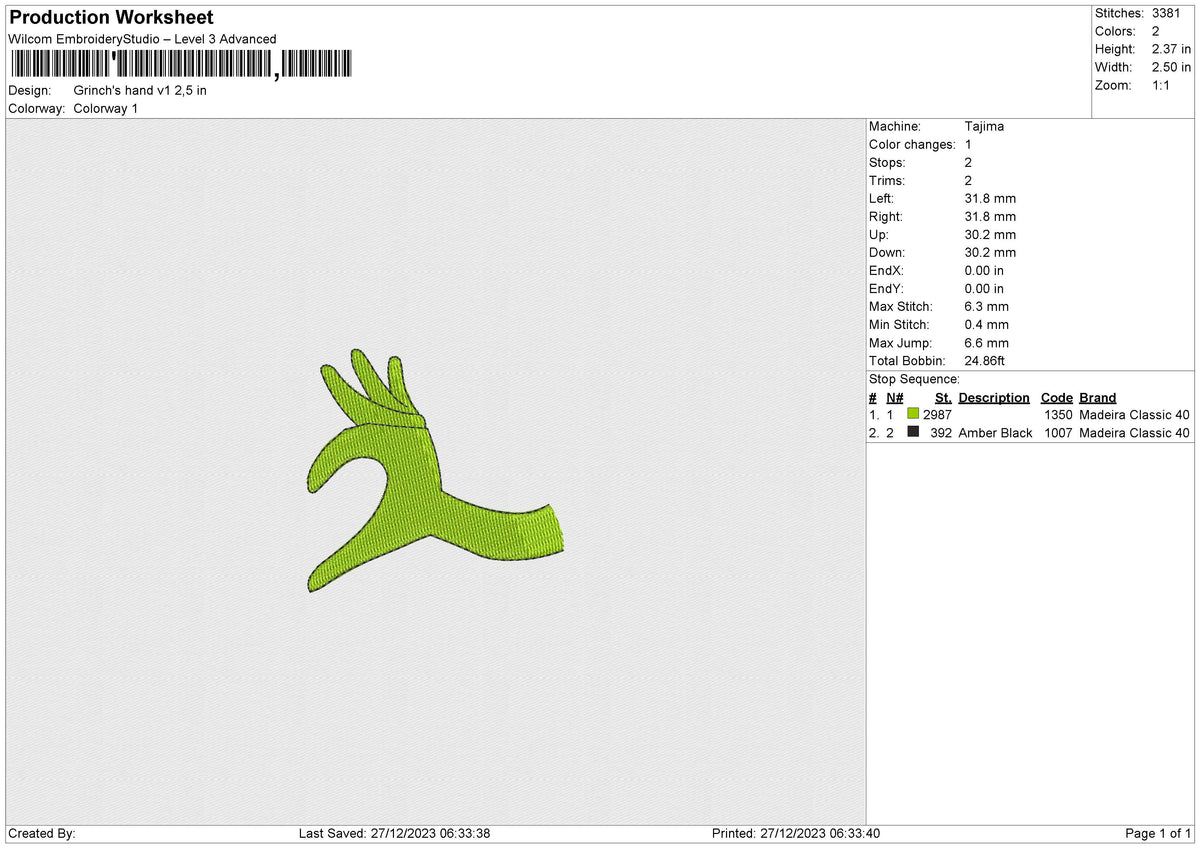Select the Max Jump value 6.6 mm
The image size is (1200, 848).
[x=987, y=342]
